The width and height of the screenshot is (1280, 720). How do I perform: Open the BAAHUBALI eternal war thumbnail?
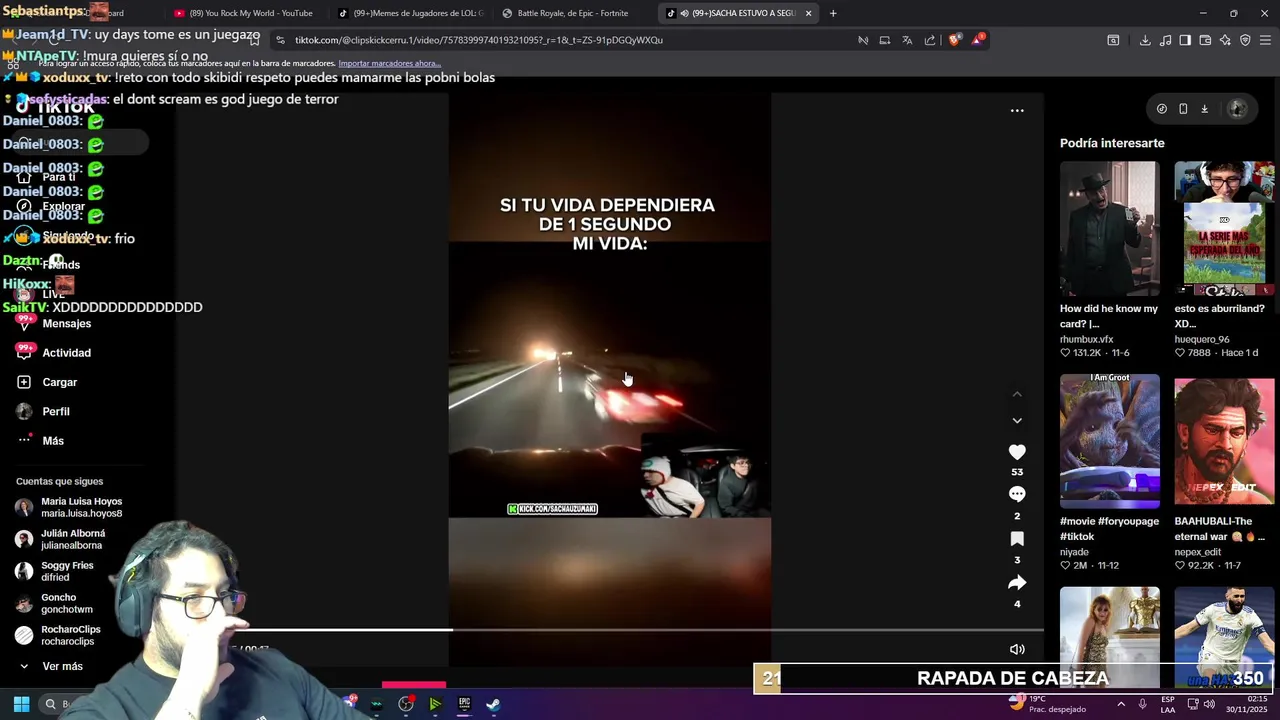[x=1224, y=441]
